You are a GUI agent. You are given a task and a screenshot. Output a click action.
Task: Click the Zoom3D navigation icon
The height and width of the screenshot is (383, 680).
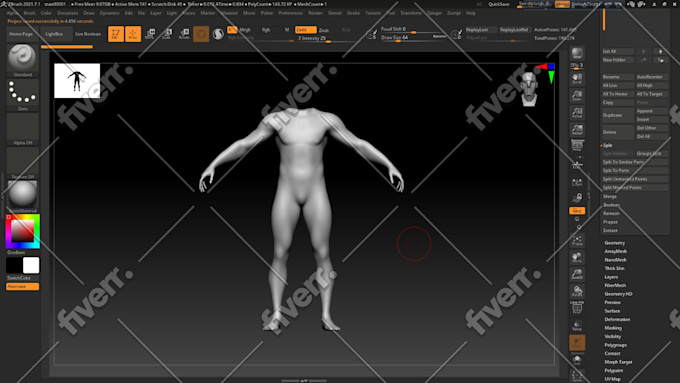click(x=577, y=274)
